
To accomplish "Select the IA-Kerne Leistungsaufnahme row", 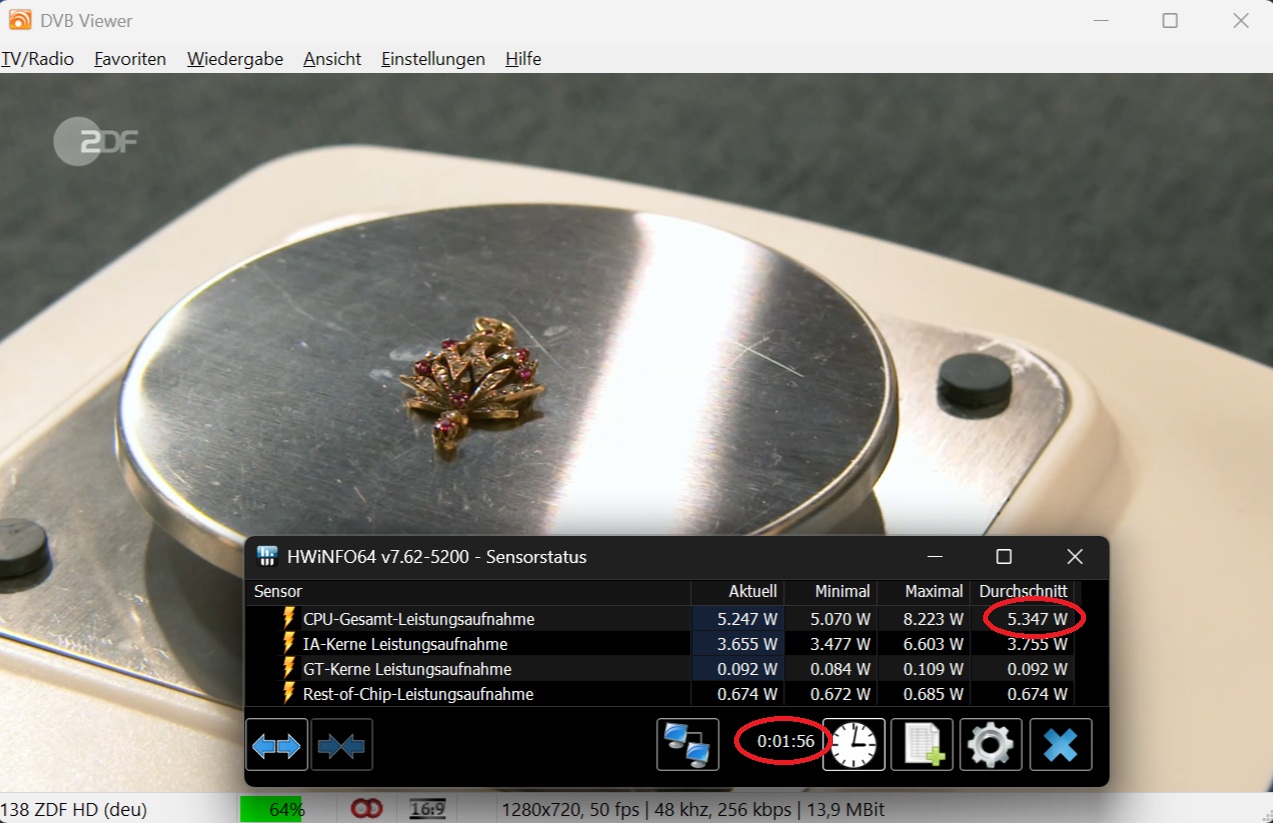I will (x=660, y=644).
